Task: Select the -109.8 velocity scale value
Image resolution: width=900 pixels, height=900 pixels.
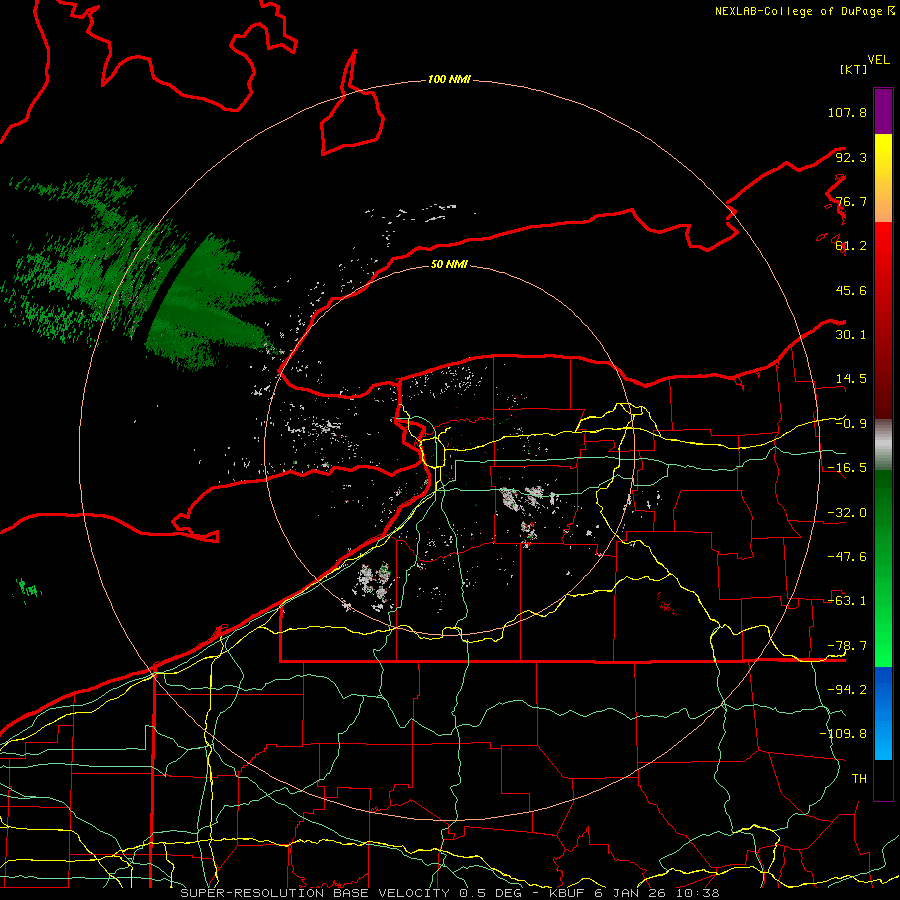Action: pos(843,734)
